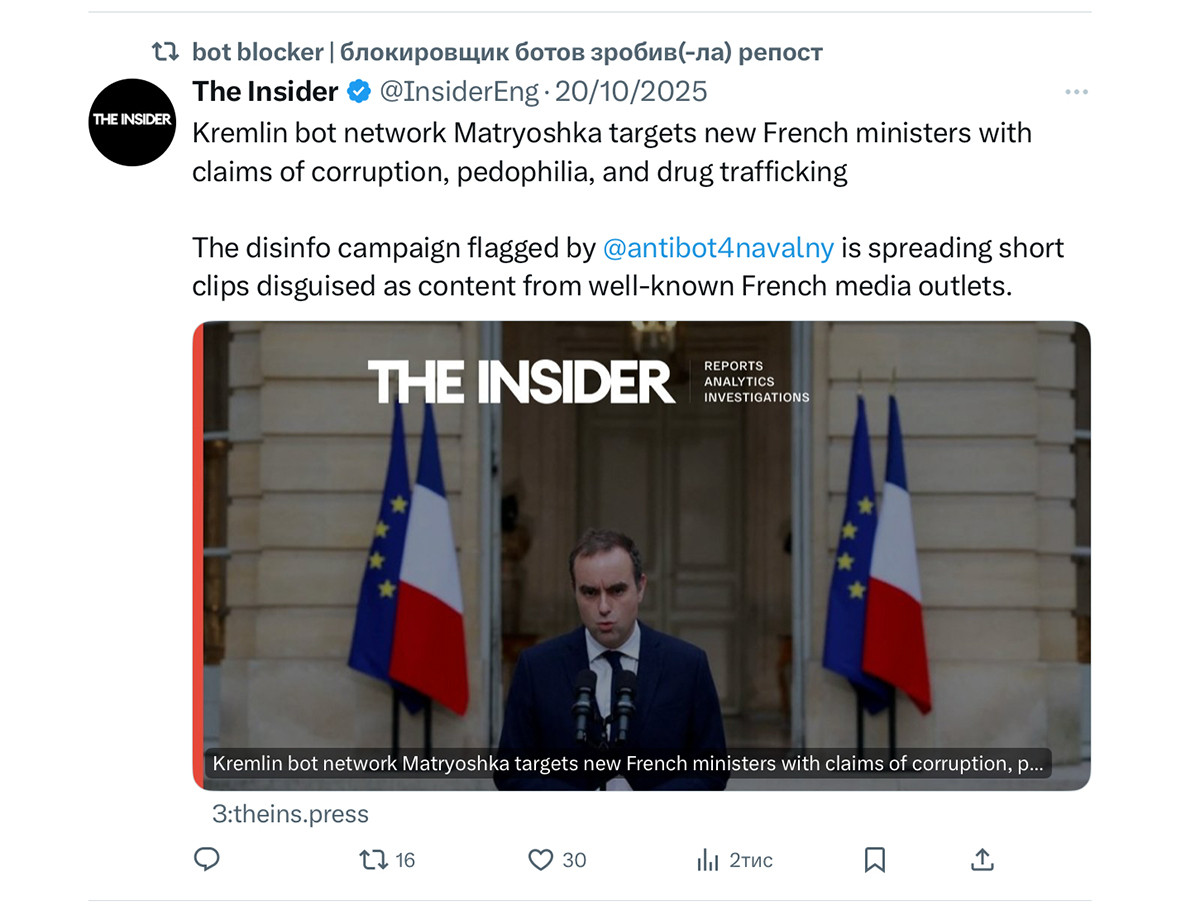
Task: Bookmark this tweet from The Insider
Action: 874,859
